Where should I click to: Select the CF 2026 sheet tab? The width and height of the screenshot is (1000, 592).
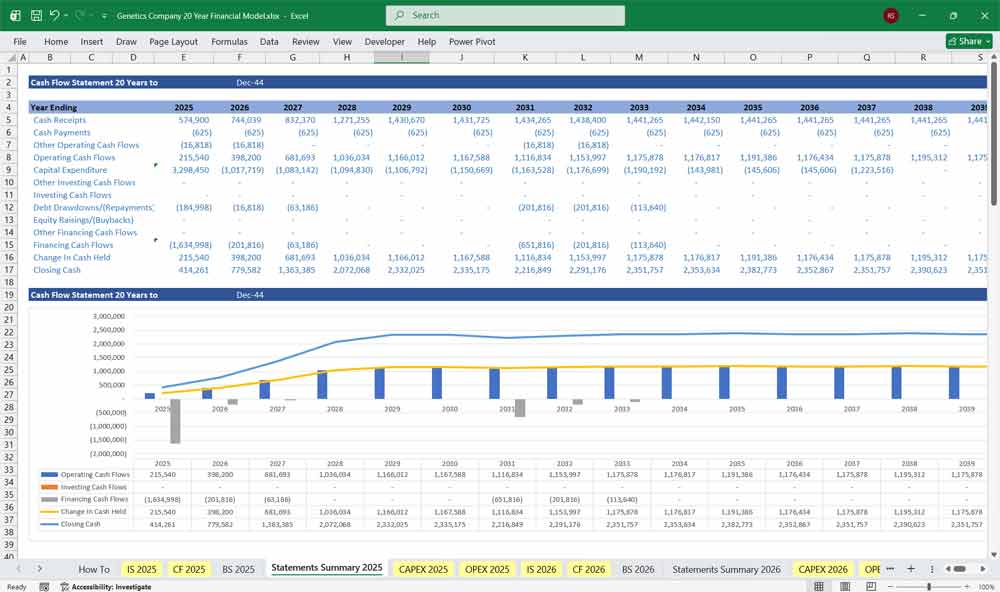588,568
